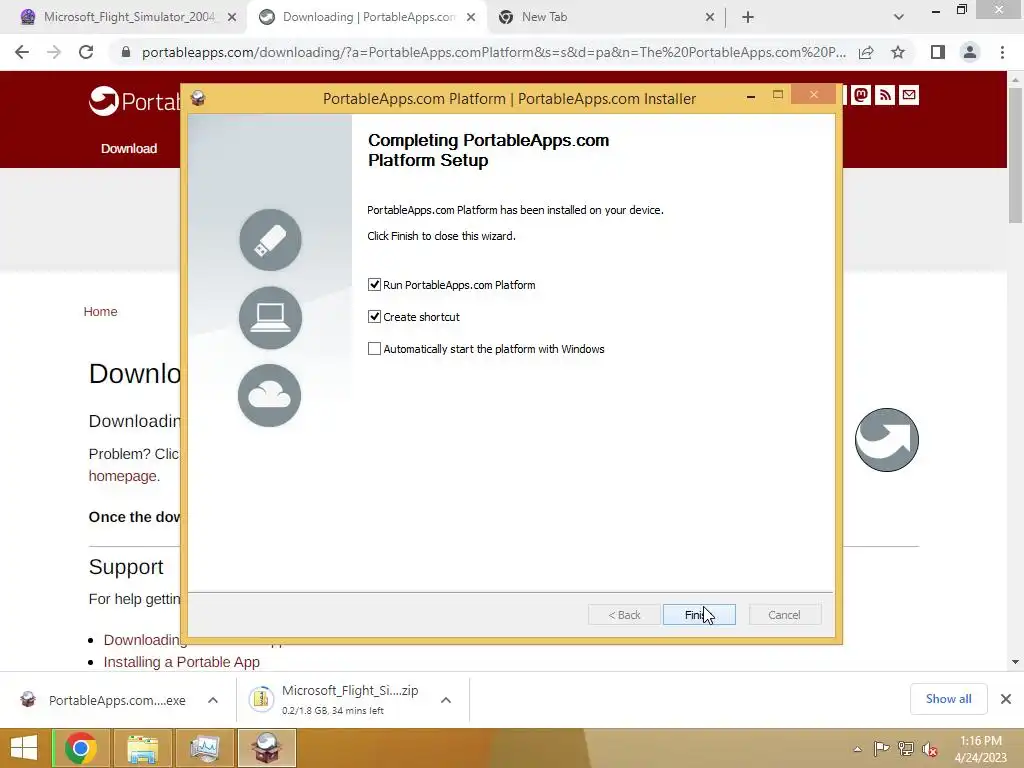Click the Home breadcrumb link
The image size is (1024, 768).
101,312
